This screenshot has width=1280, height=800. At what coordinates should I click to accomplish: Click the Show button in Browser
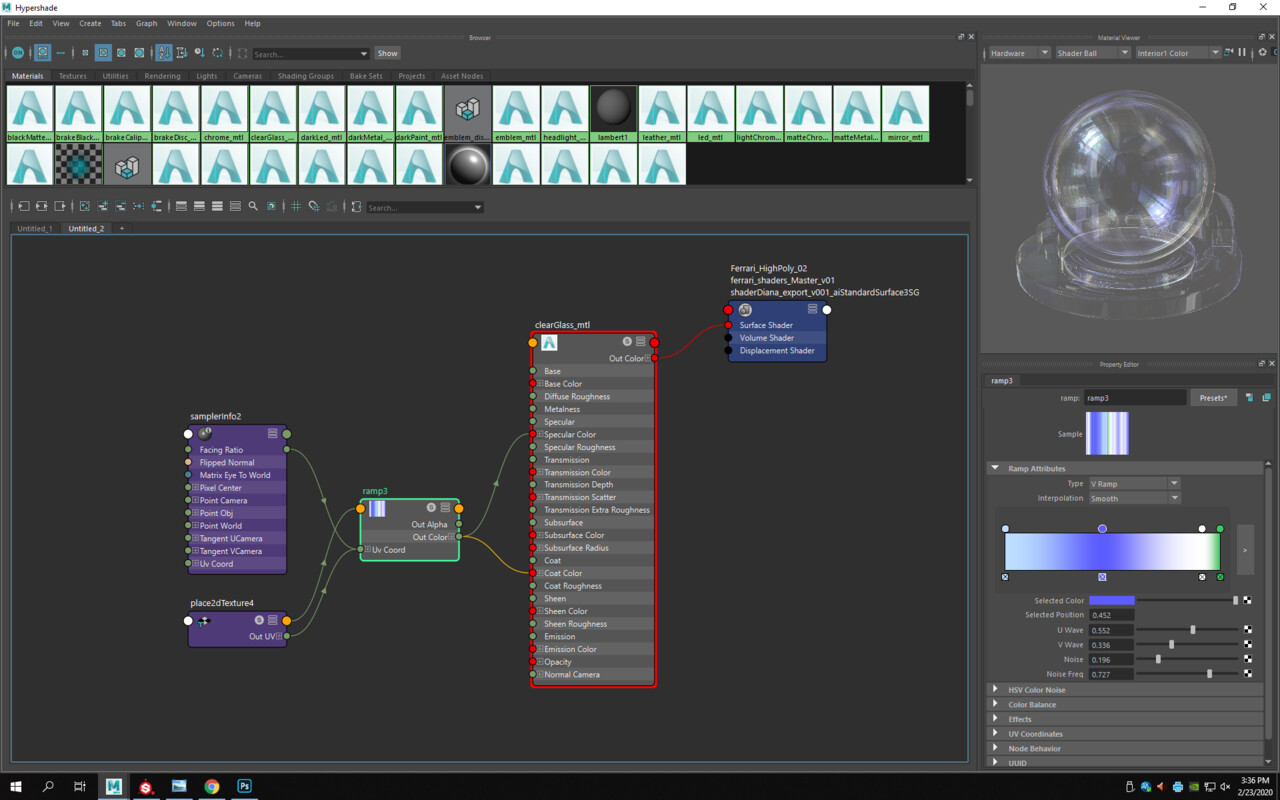pos(387,53)
